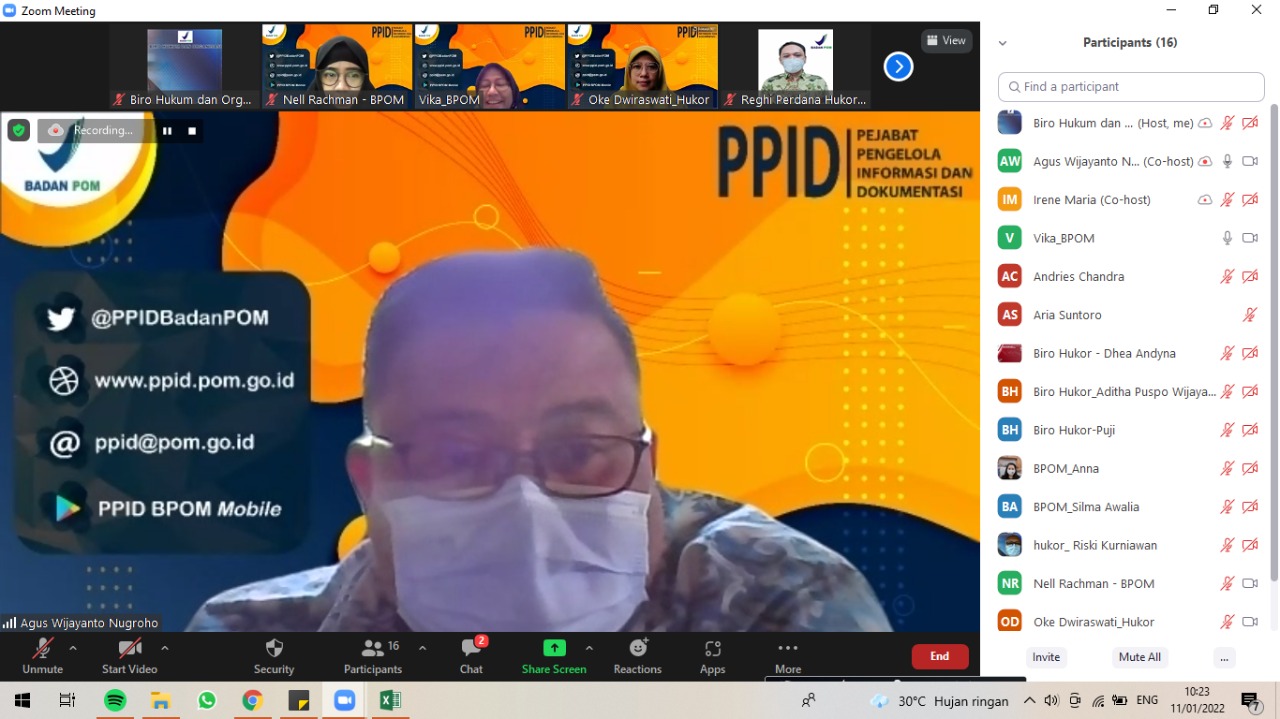Image resolution: width=1280 pixels, height=719 pixels.
Task: Click the AW avatar for Agus Wijayanto
Action: [x=1010, y=161]
